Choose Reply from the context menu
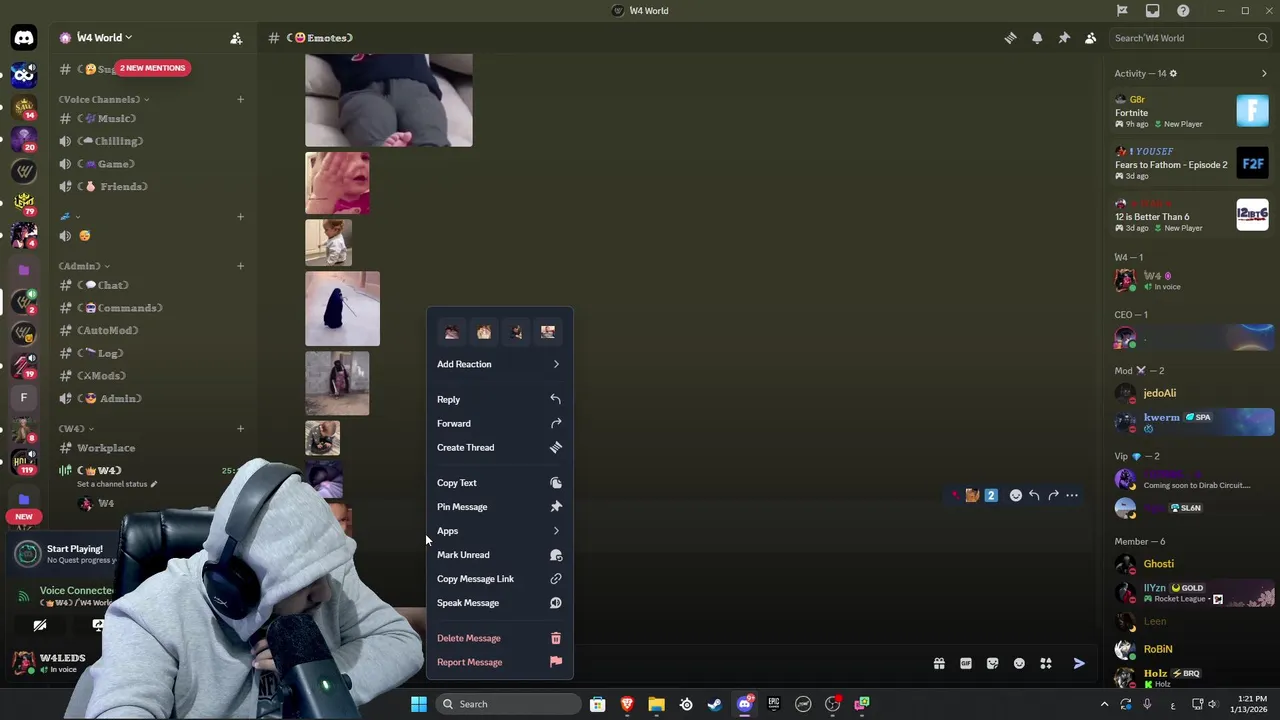 tap(499, 399)
